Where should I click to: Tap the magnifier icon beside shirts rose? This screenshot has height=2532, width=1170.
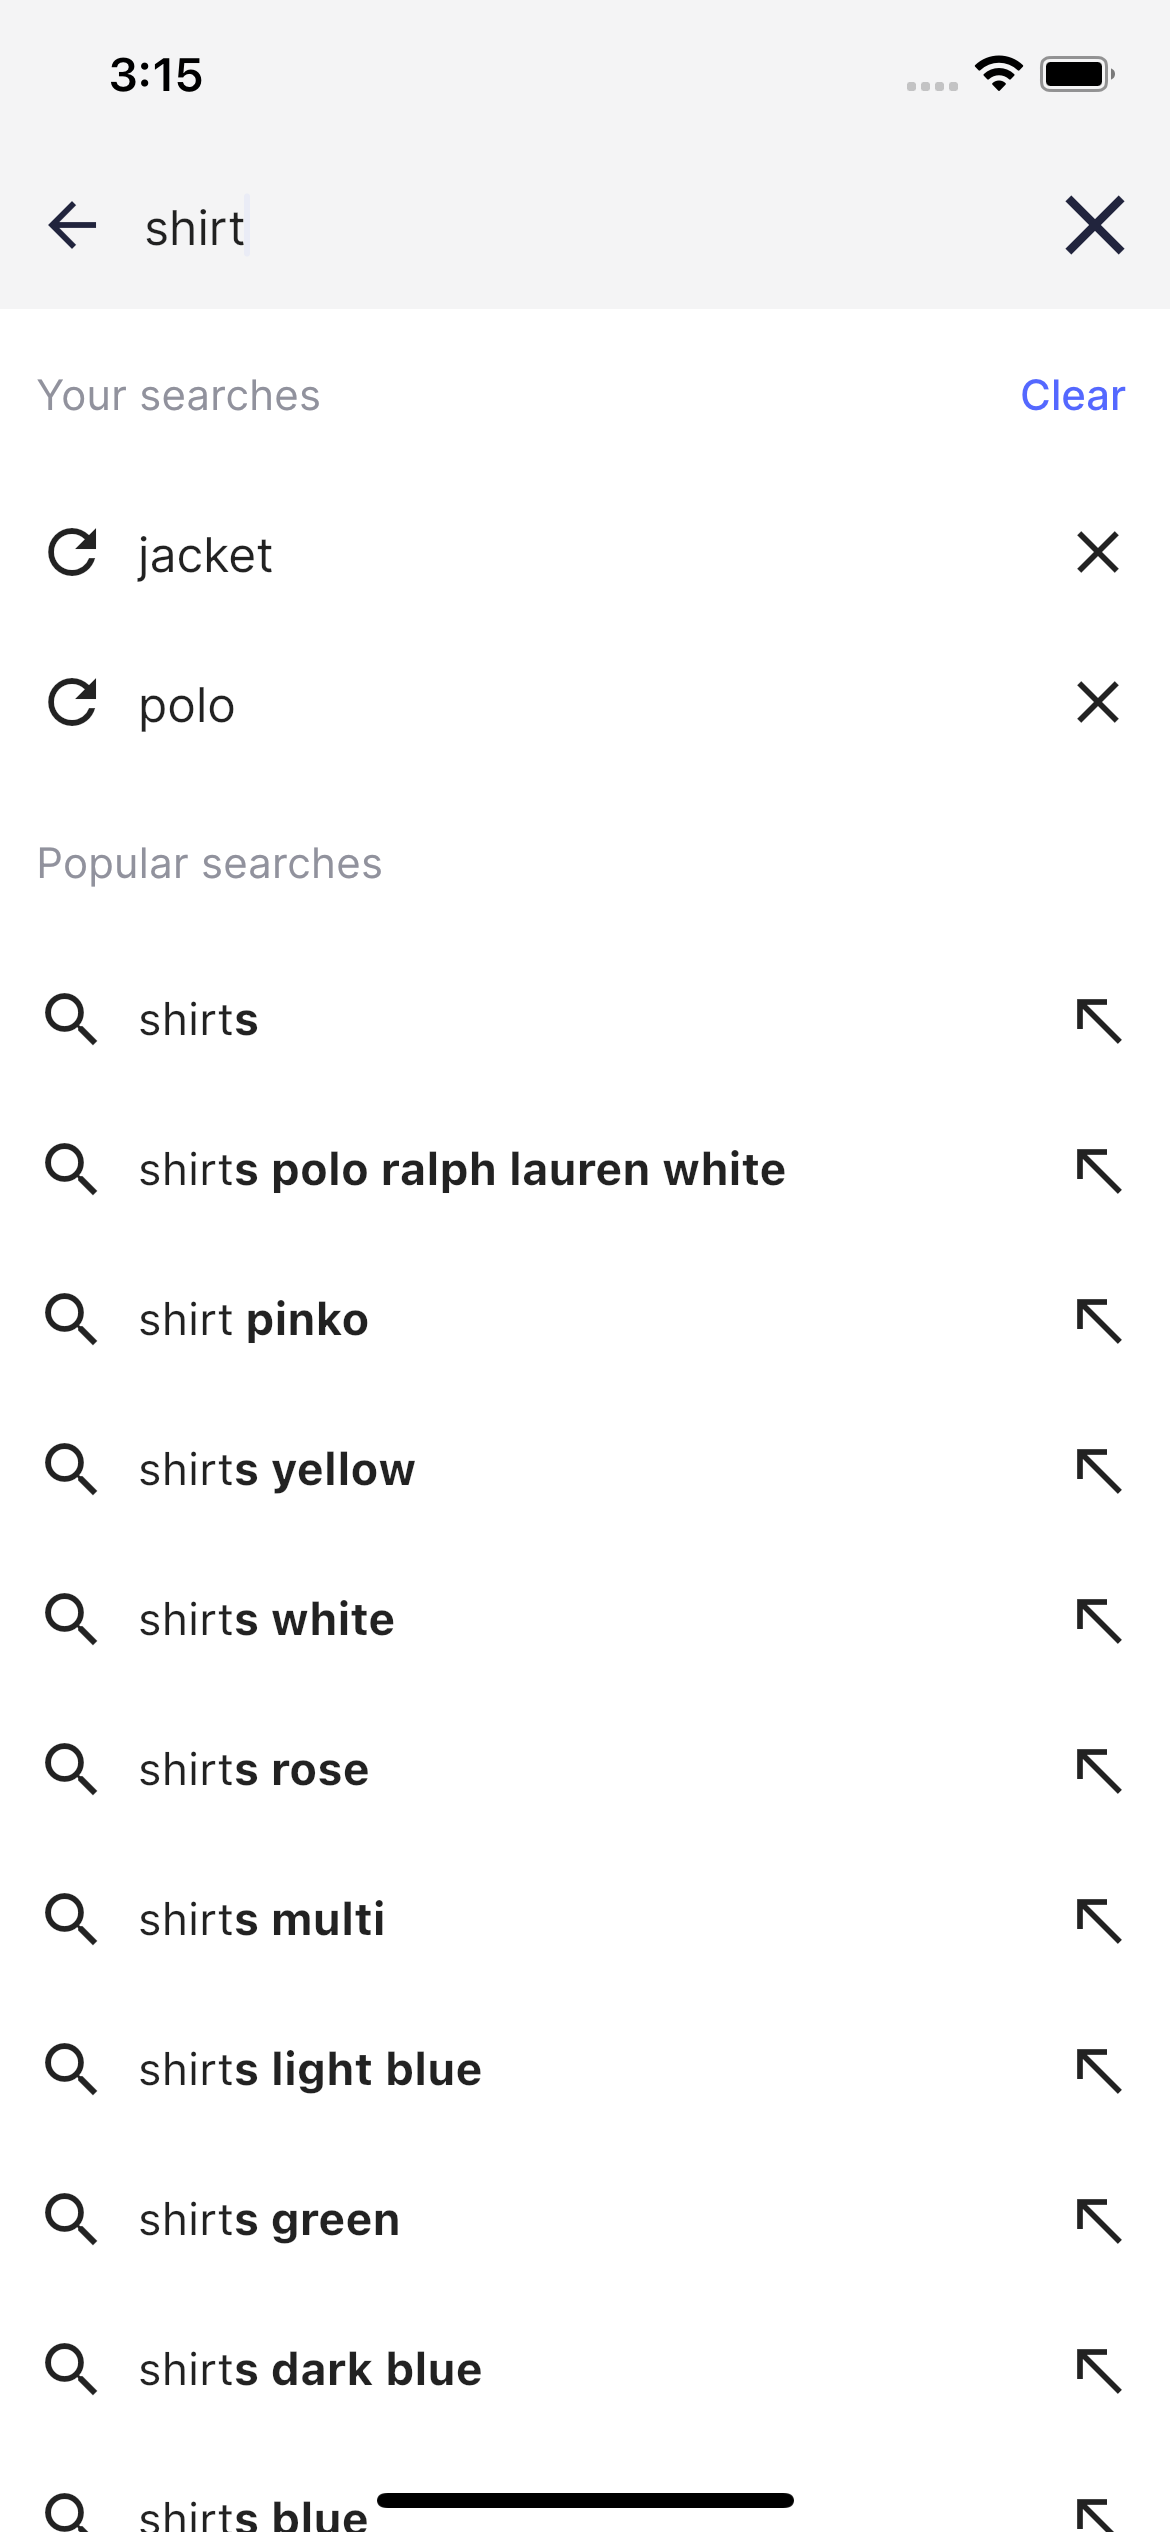(71, 1769)
